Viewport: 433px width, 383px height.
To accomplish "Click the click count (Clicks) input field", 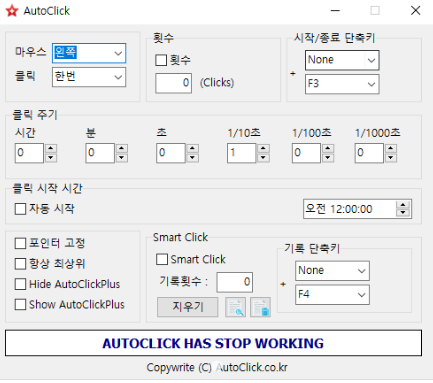I will point(173,83).
